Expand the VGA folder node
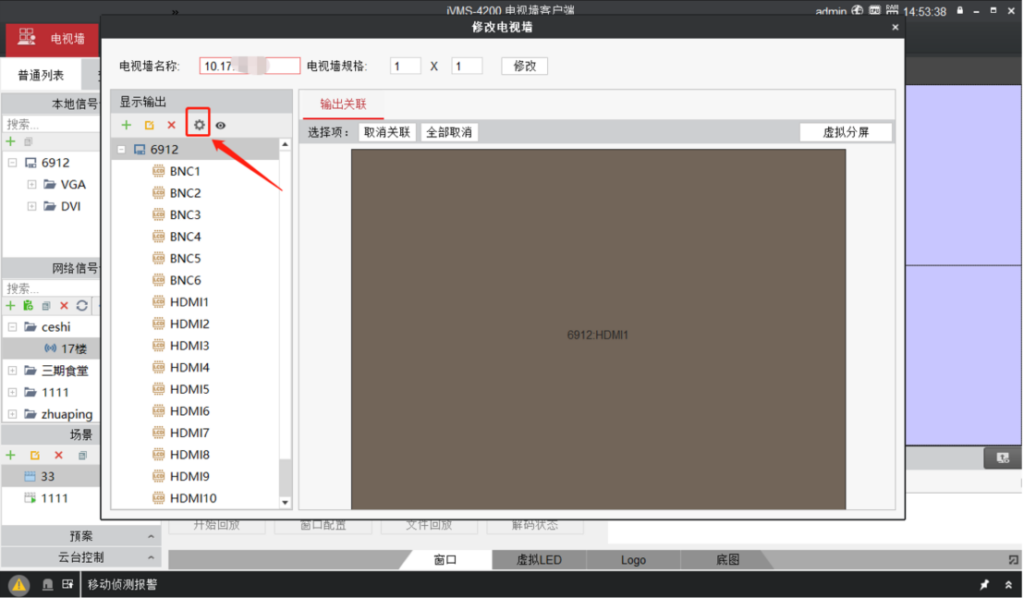 tap(32, 184)
